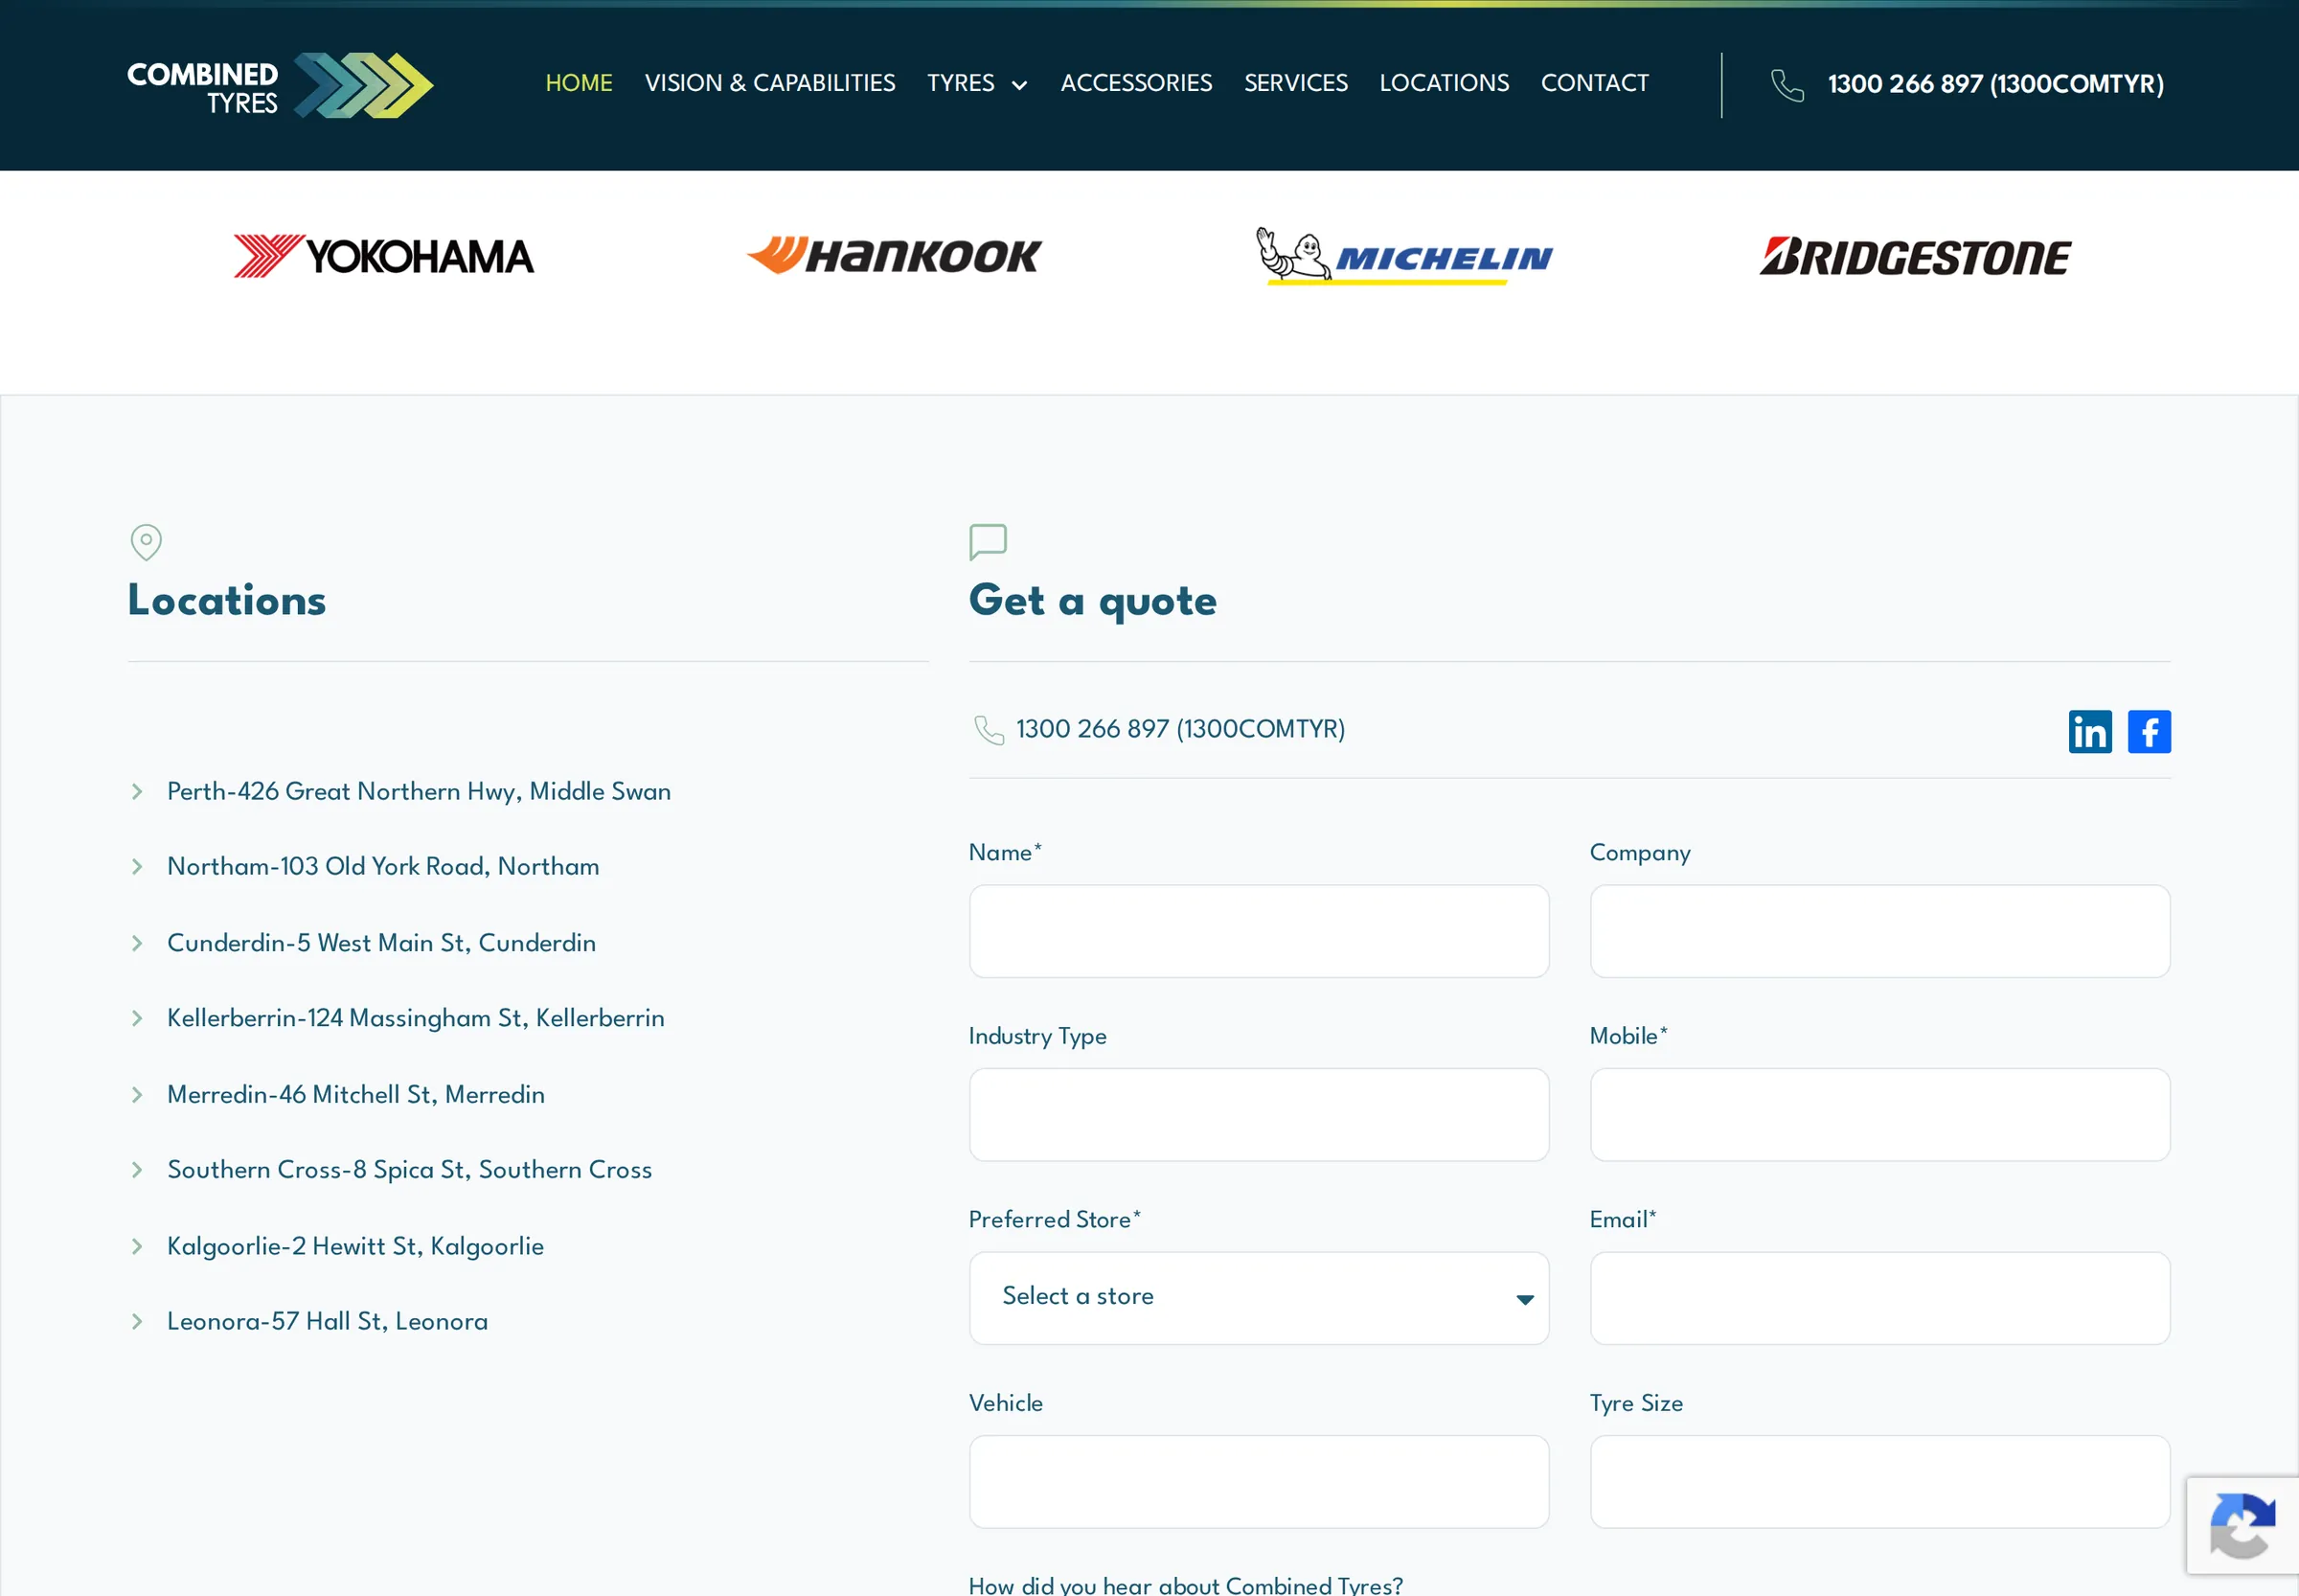Open the Facebook icon link
Screen dimensions: 2299x1596
[x=2148, y=731]
